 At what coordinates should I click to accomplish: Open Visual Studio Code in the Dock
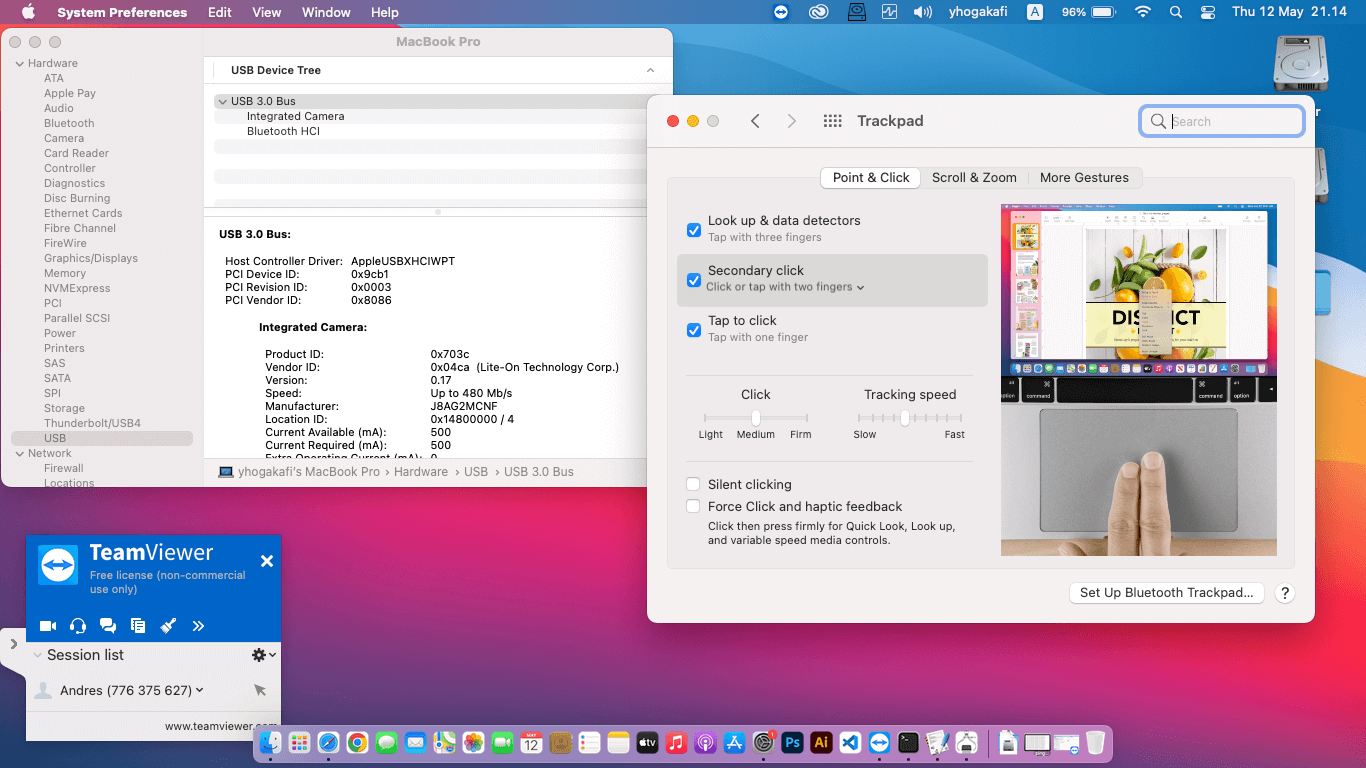[850, 743]
